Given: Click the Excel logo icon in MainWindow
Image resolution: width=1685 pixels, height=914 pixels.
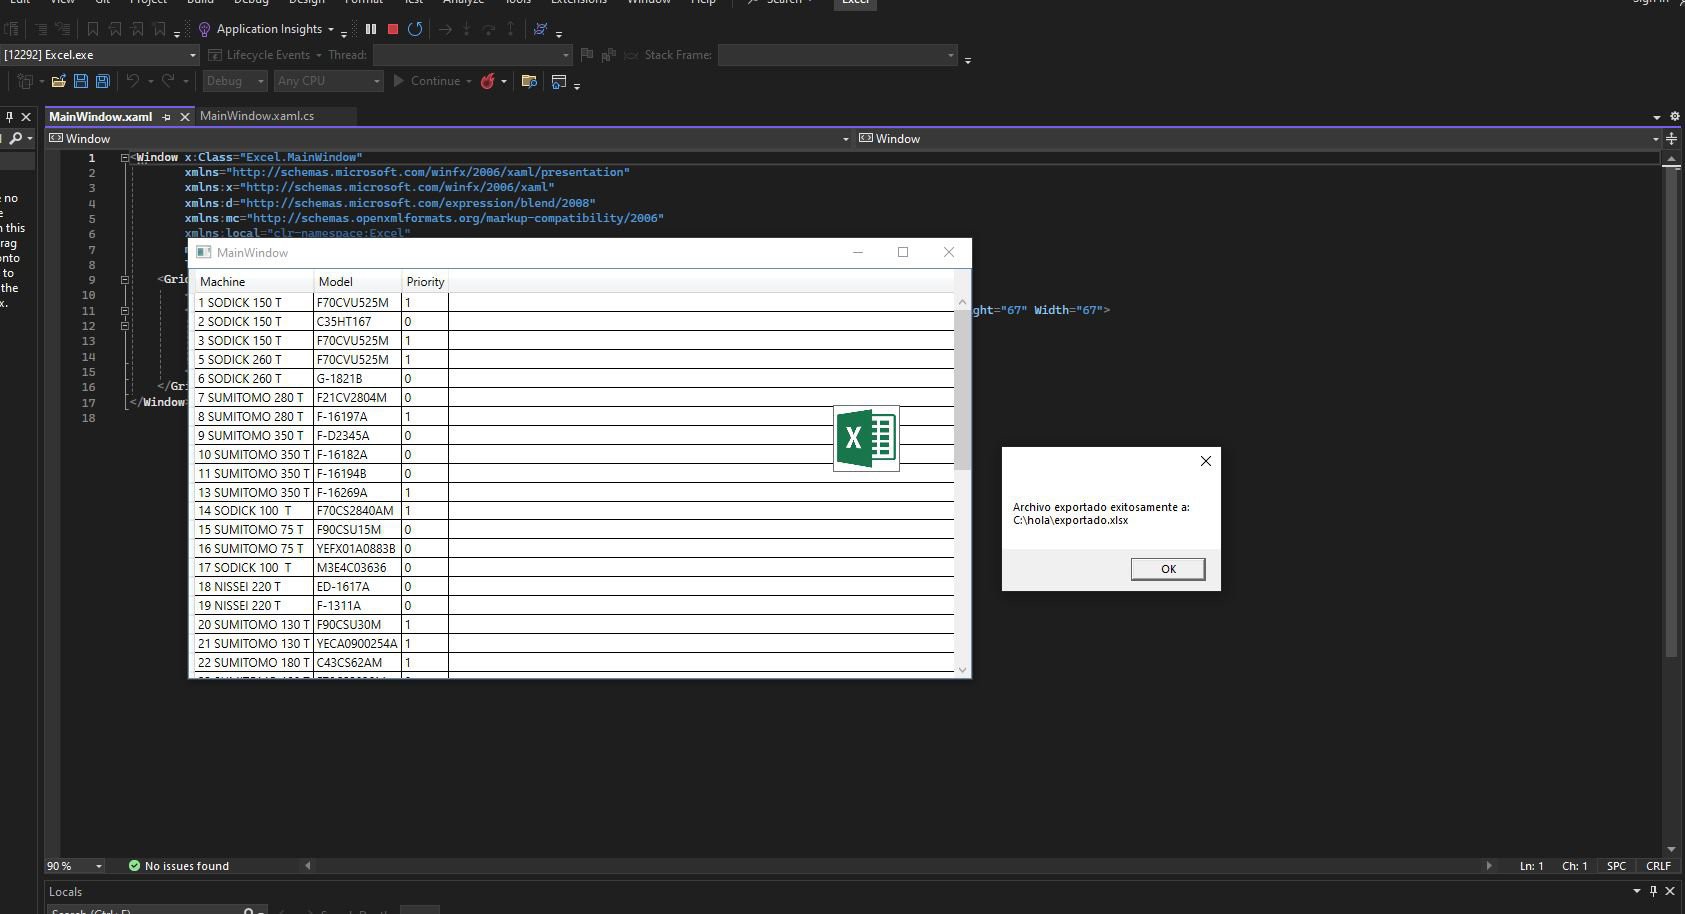Looking at the screenshot, I should 866,438.
